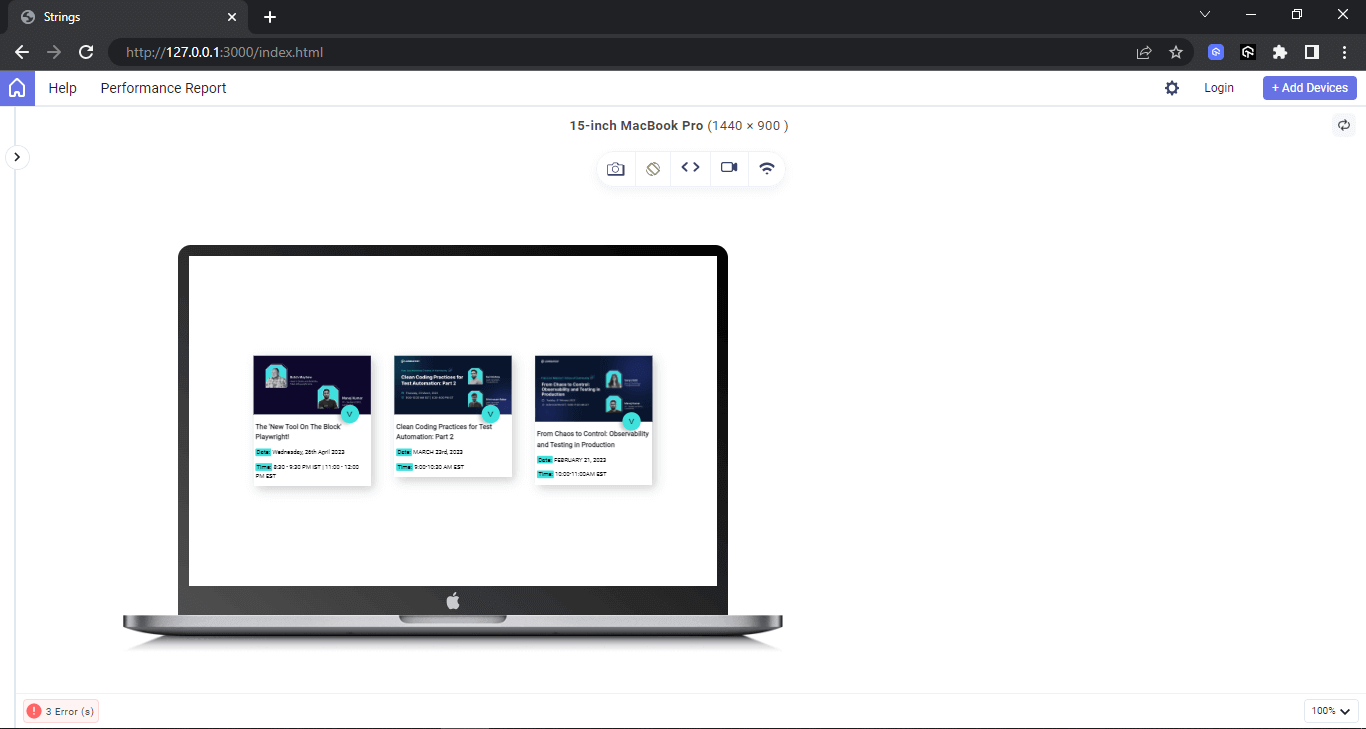Open the browser chevron dropdown menu
The height and width of the screenshot is (729, 1366).
click(x=1205, y=14)
